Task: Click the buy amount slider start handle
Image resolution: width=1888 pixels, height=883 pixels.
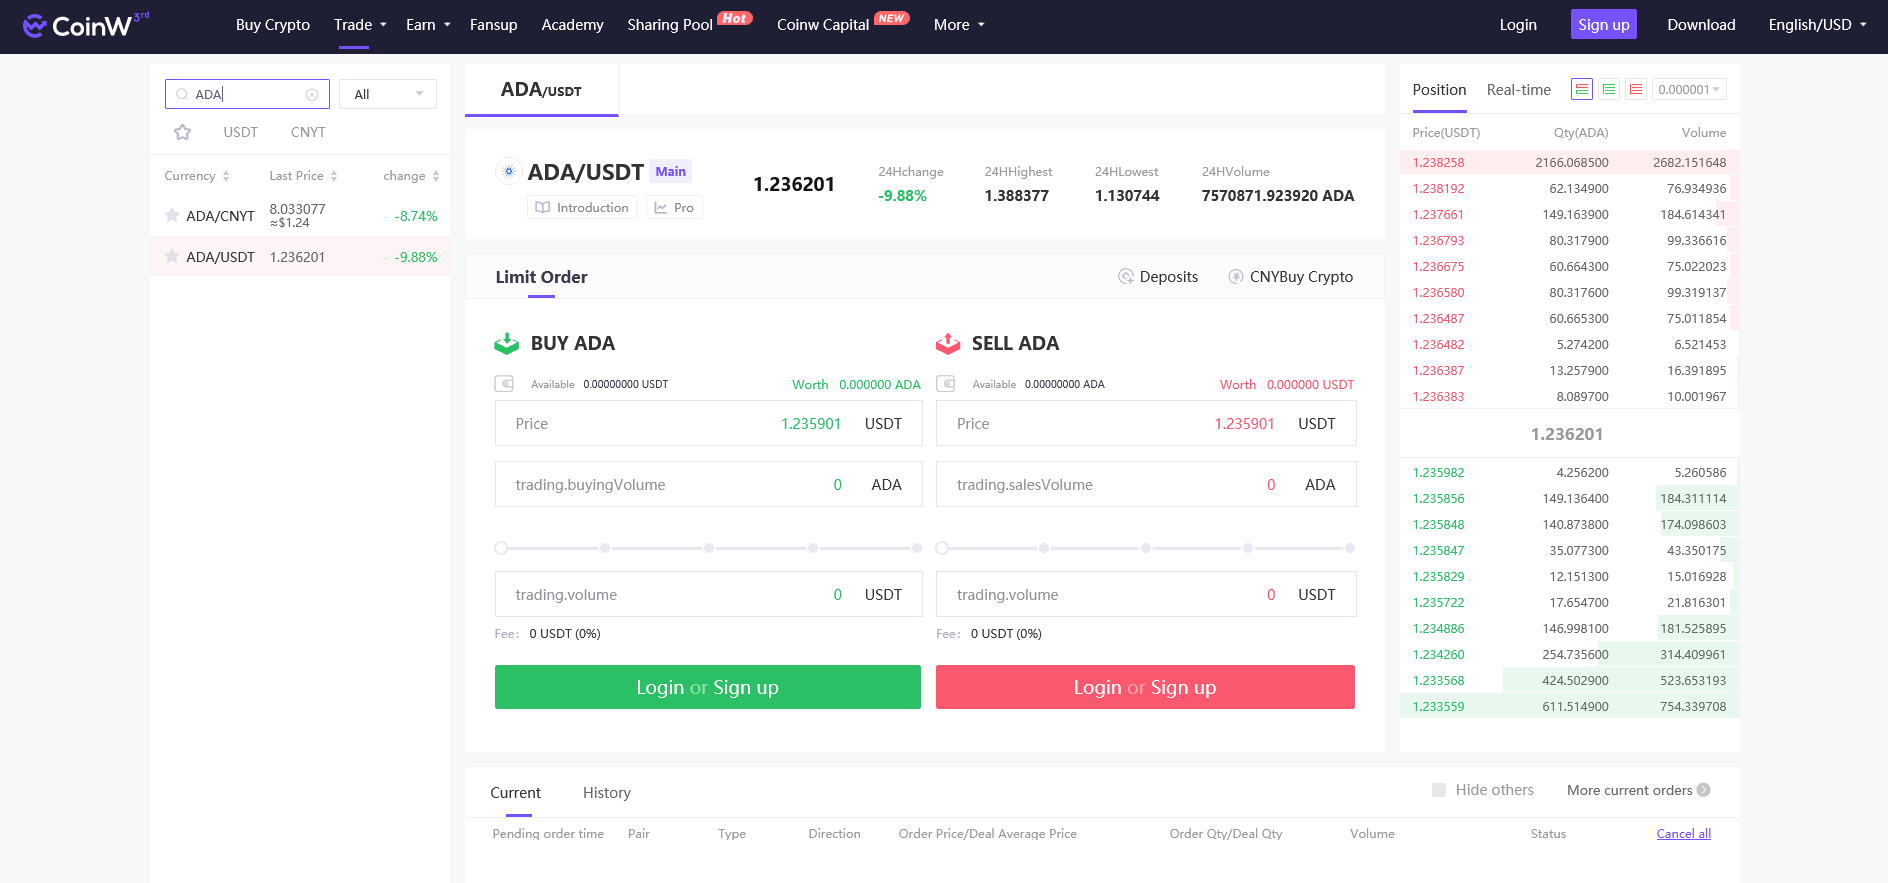Action: click(501, 548)
